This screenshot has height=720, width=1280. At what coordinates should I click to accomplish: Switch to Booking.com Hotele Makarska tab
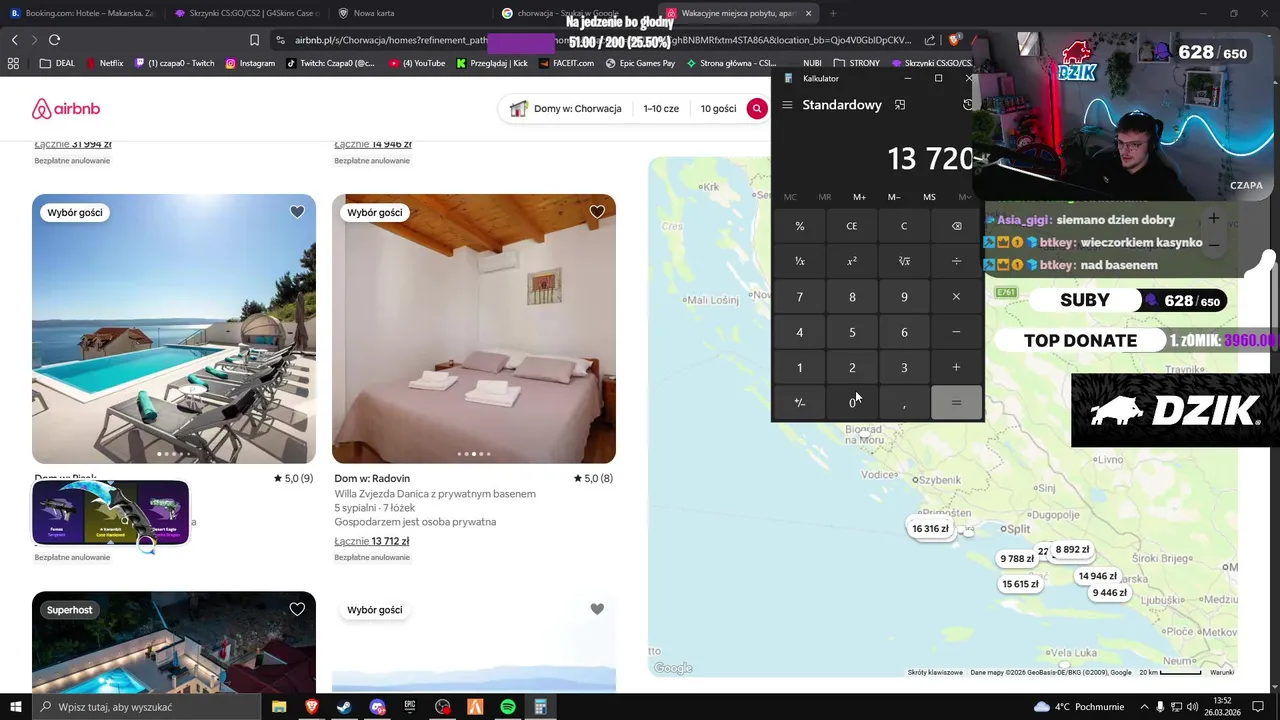[x=82, y=13]
